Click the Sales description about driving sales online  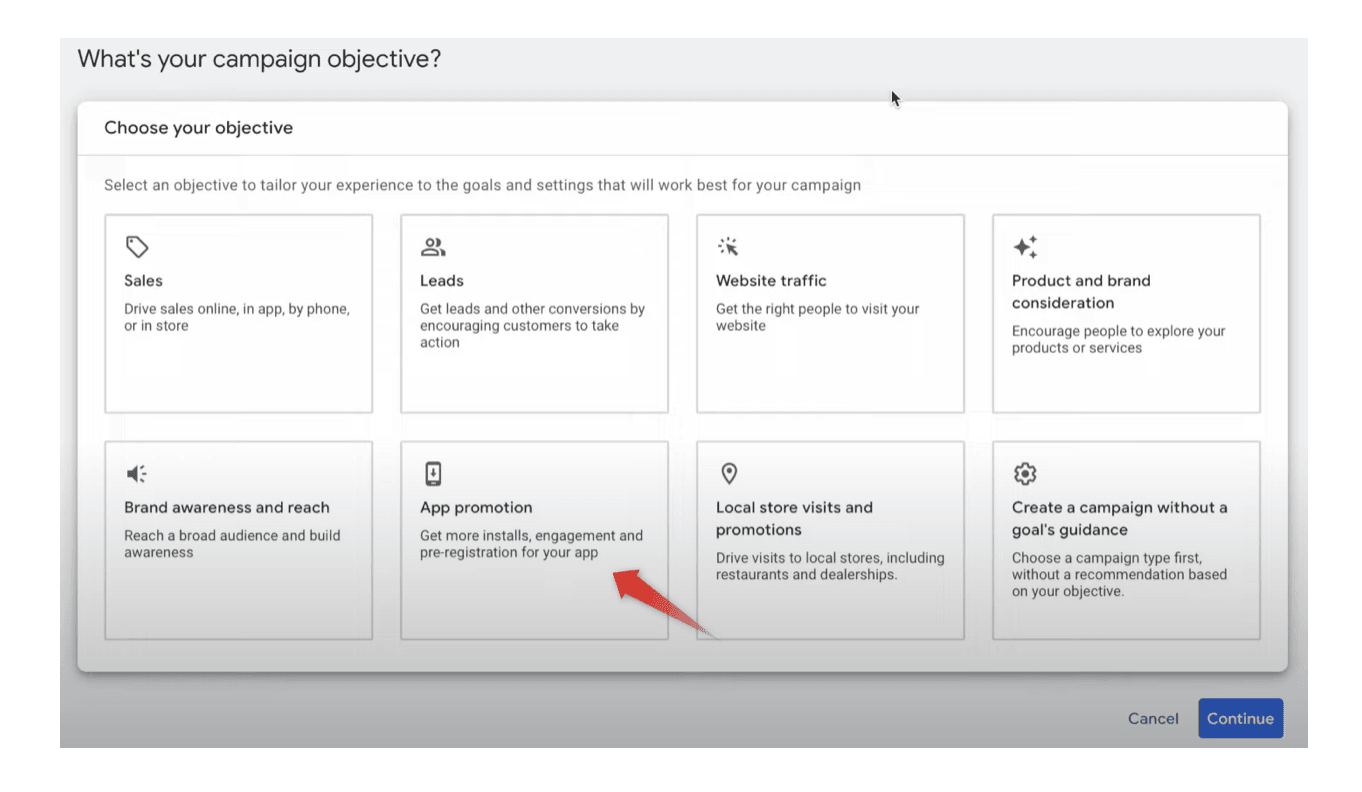click(236, 318)
